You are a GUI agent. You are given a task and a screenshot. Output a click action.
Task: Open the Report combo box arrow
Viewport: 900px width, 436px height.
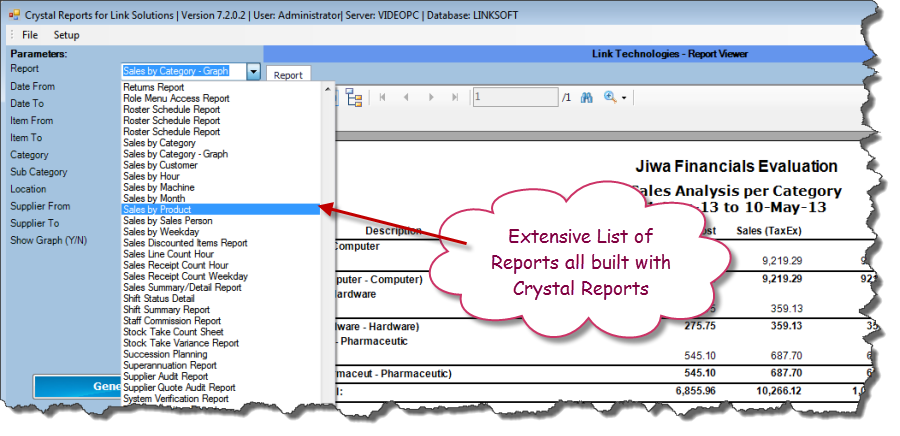tap(253, 72)
